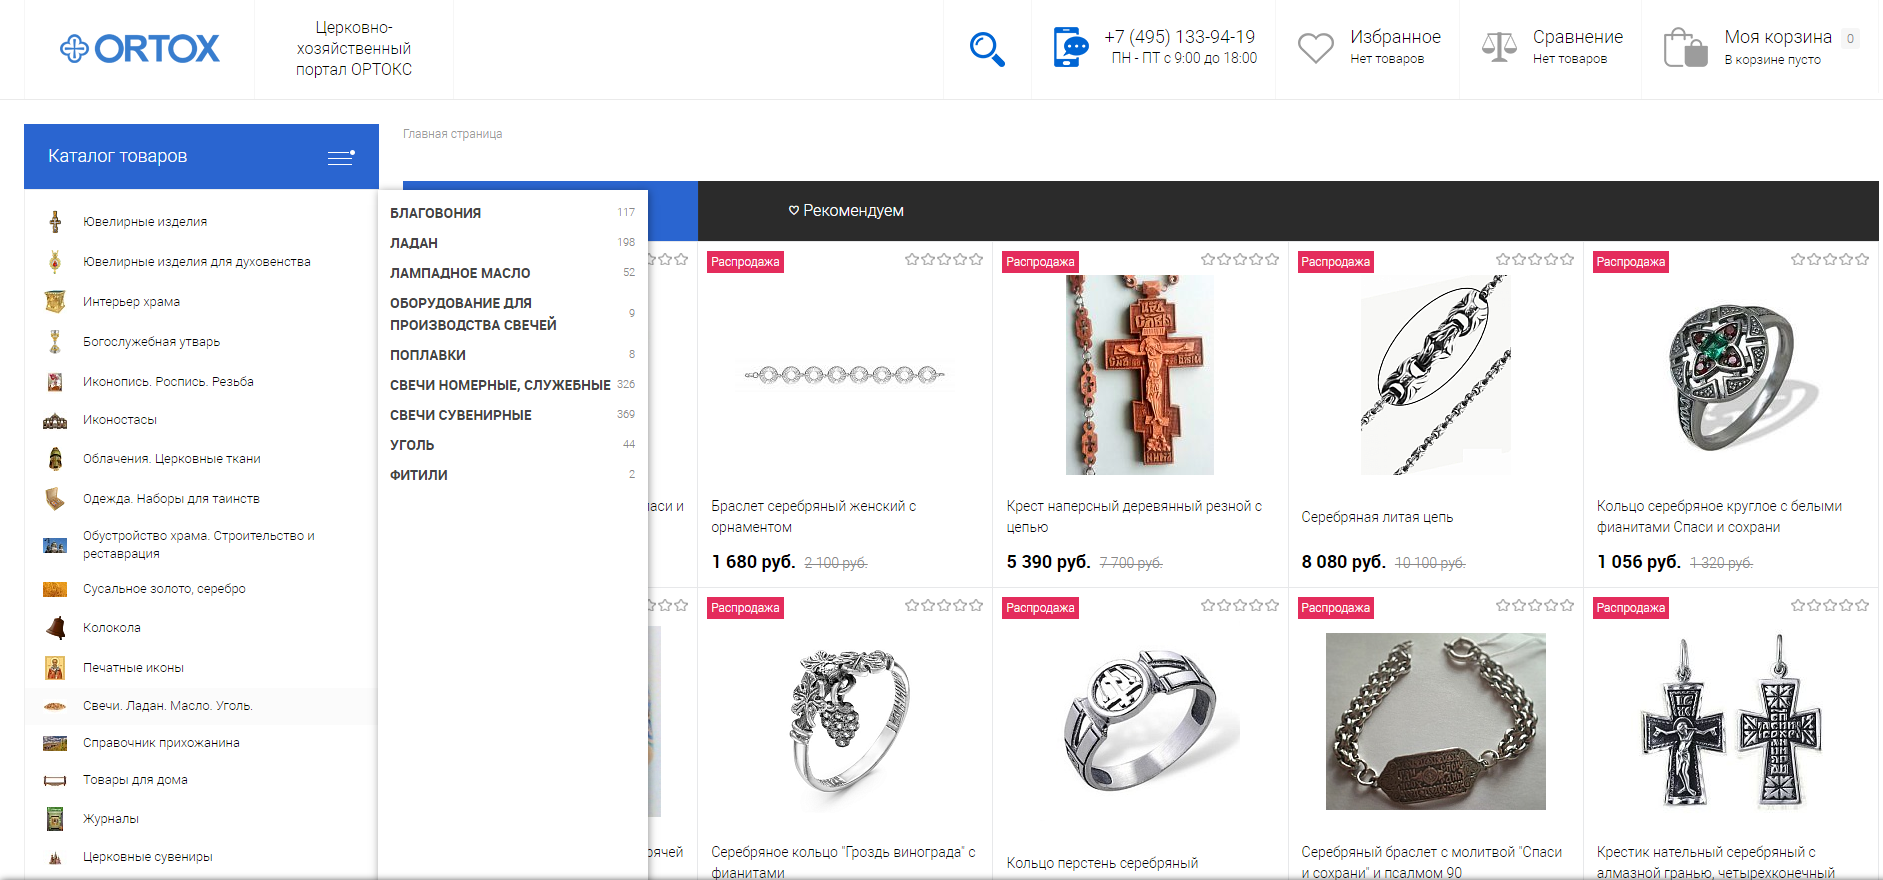Click the ORTOX logo
1883x880 pixels.
click(140, 48)
